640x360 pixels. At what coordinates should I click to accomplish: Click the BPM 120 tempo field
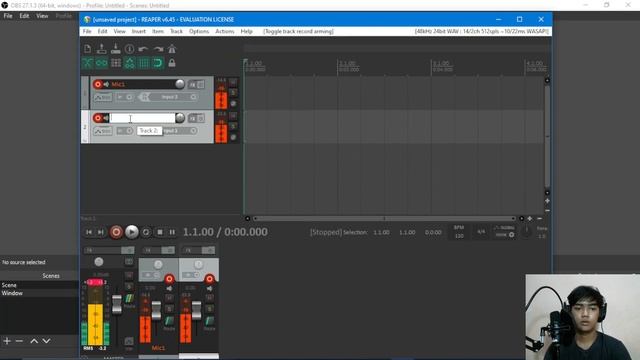[x=459, y=232]
